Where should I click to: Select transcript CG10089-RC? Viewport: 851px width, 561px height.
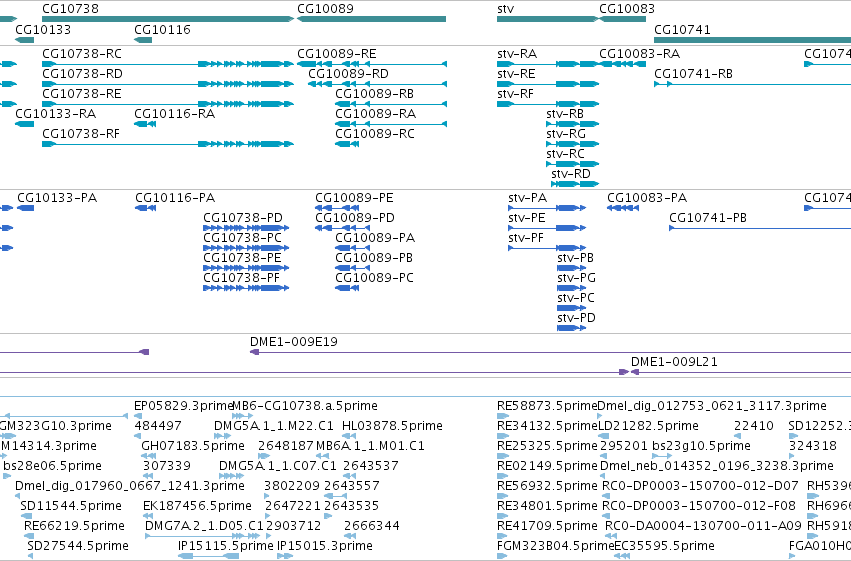click(x=374, y=133)
